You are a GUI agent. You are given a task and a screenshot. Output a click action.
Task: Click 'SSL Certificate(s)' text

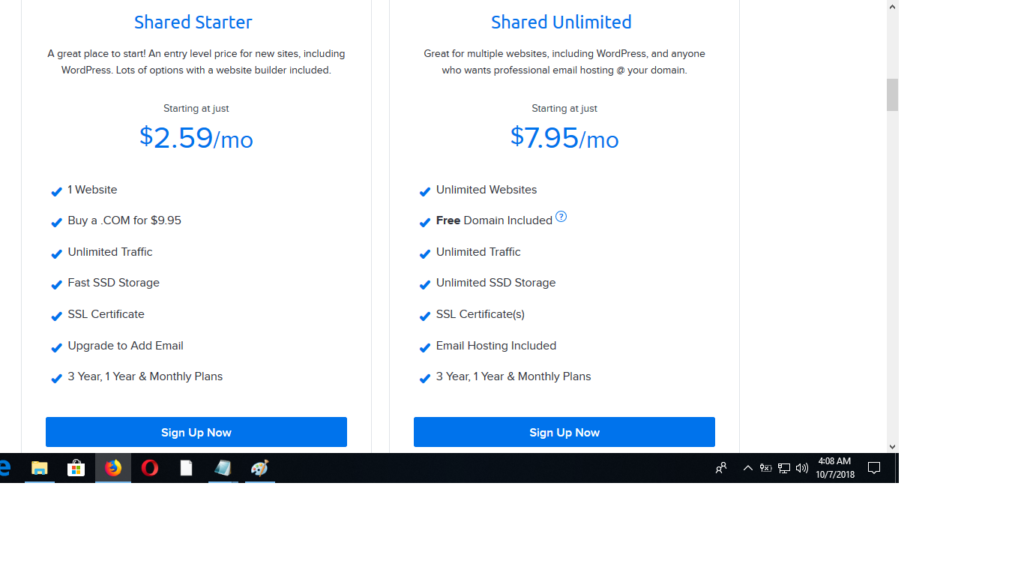point(480,314)
